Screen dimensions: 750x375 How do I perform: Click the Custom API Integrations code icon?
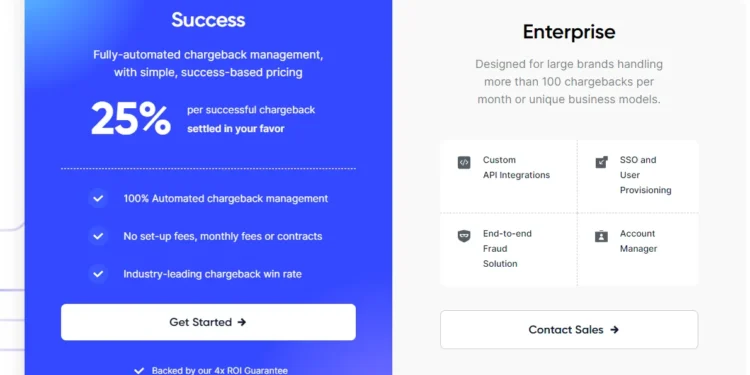coord(463,162)
